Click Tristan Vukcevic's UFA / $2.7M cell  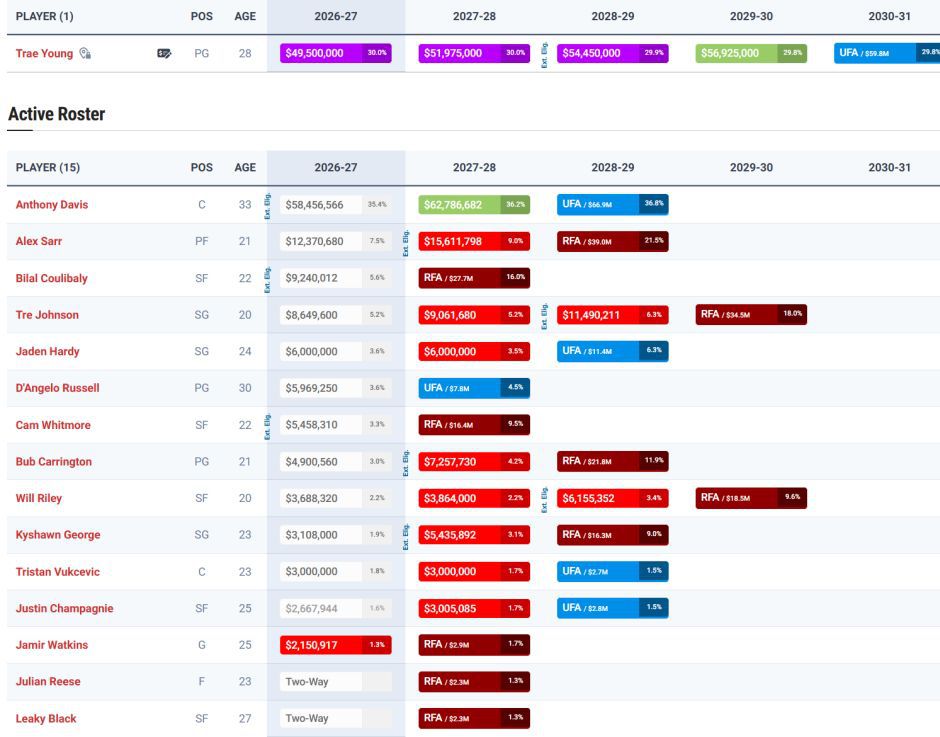(x=613, y=571)
